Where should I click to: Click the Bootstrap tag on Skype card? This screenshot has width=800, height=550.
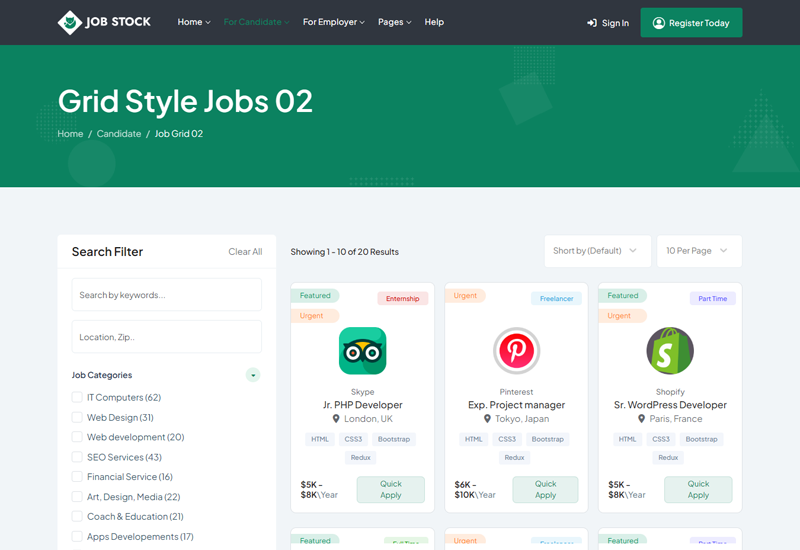[x=394, y=439]
